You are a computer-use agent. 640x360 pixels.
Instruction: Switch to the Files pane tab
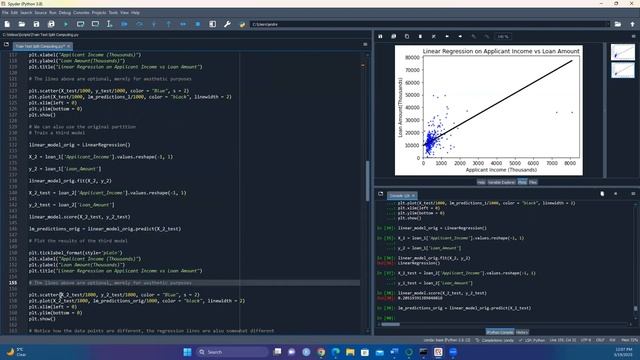point(533,182)
